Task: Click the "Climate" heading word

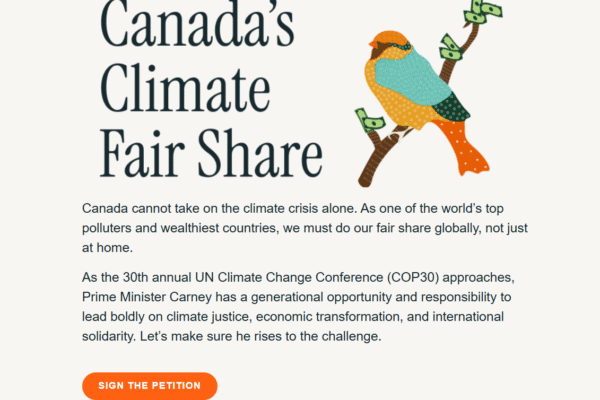Action: point(185,90)
